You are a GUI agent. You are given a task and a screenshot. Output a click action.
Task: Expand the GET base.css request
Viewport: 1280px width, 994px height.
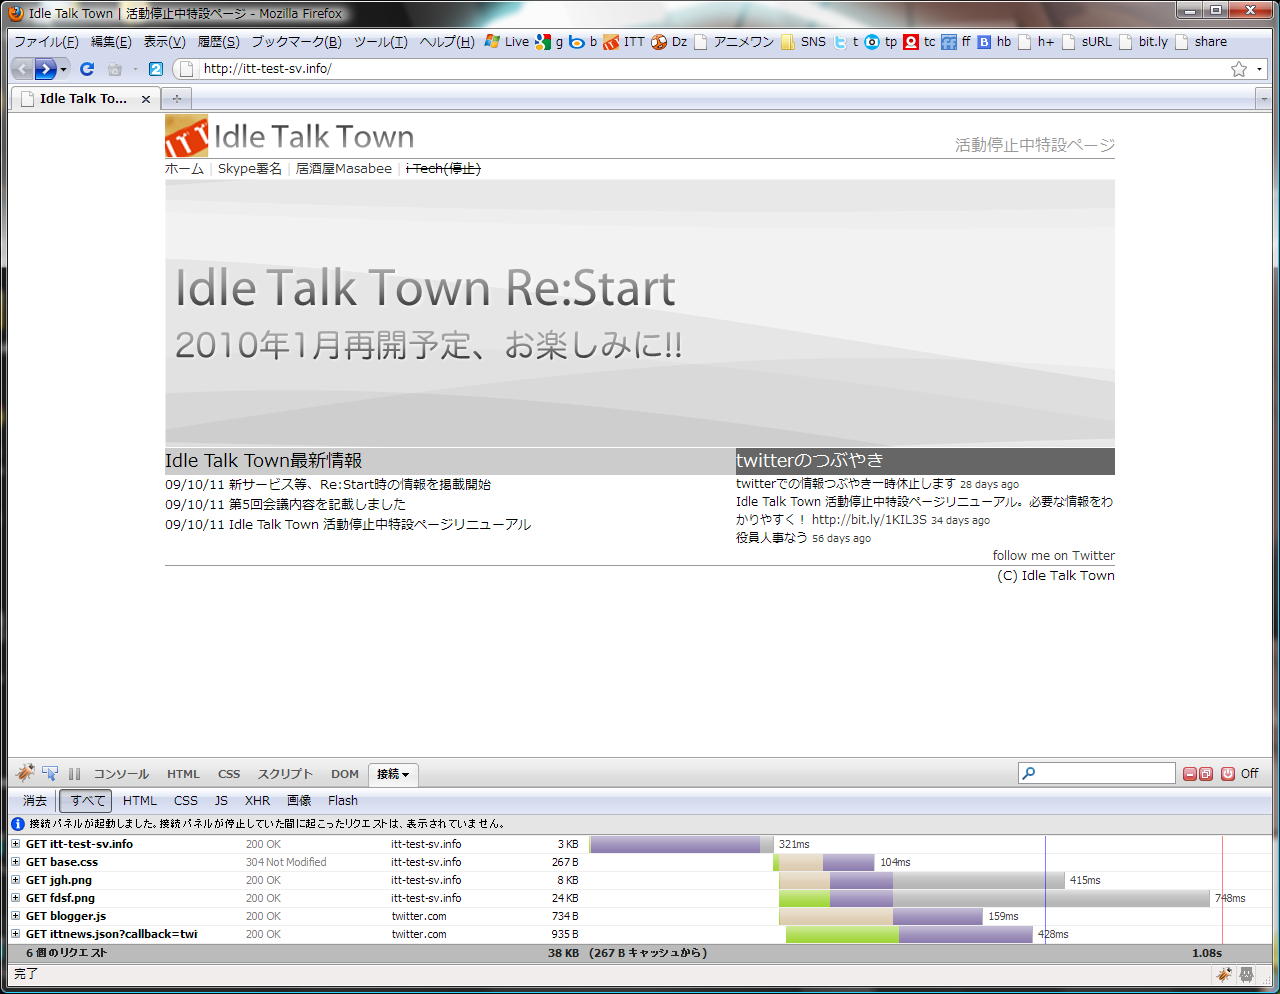(x=16, y=862)
